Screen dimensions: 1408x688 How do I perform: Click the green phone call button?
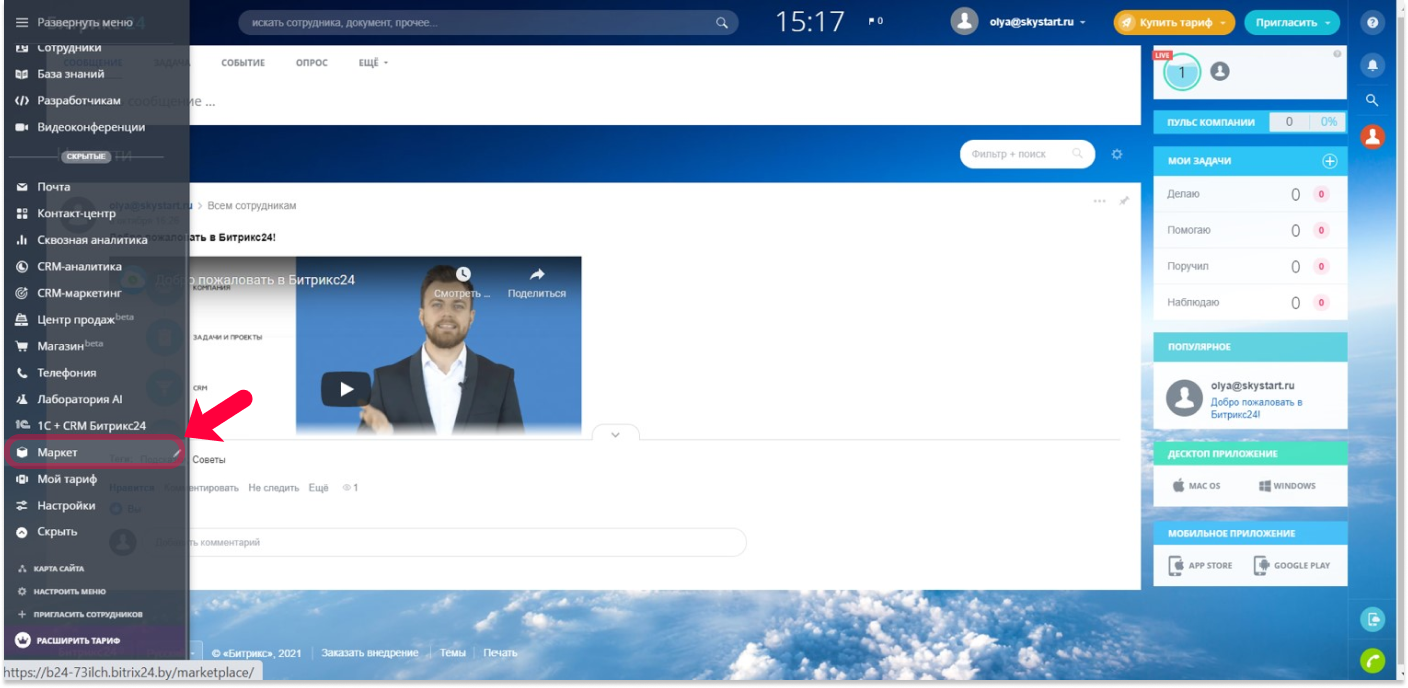1373,661
